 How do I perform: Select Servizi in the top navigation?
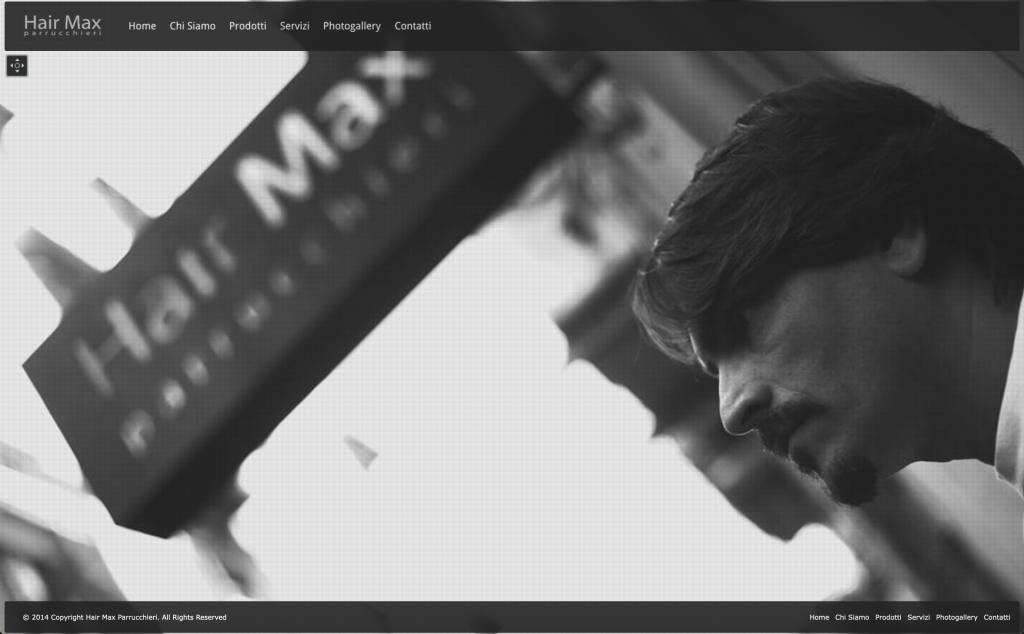(294, 26)
